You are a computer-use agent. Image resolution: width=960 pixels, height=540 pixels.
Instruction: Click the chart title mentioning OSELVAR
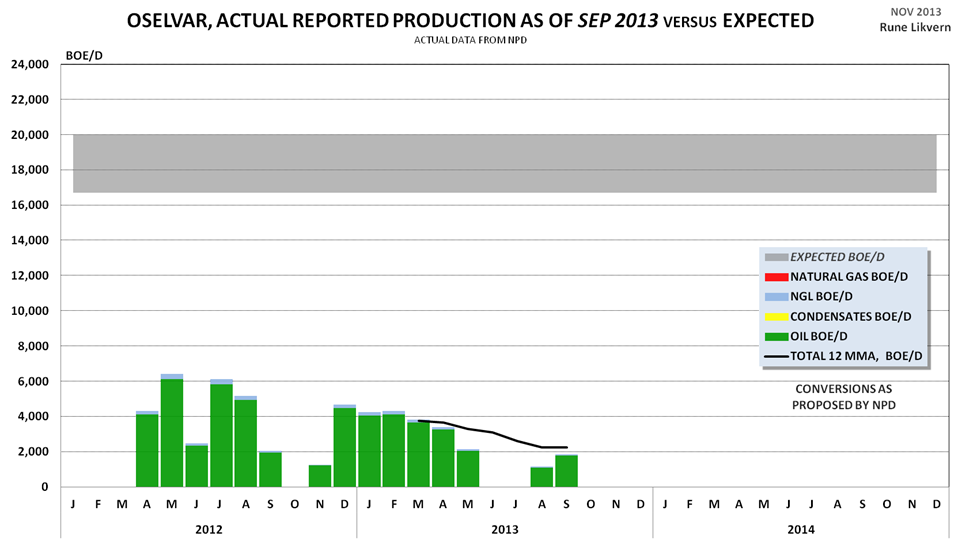[x=472, y=21]
